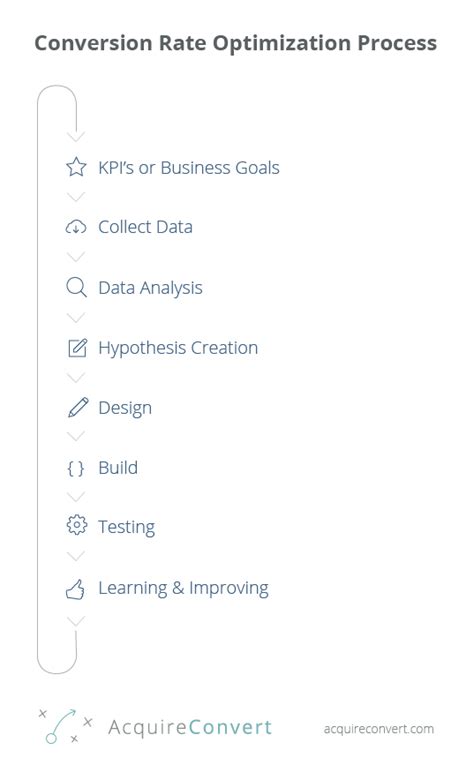Click the Learning & Improving label

click(x=183, y=588)
